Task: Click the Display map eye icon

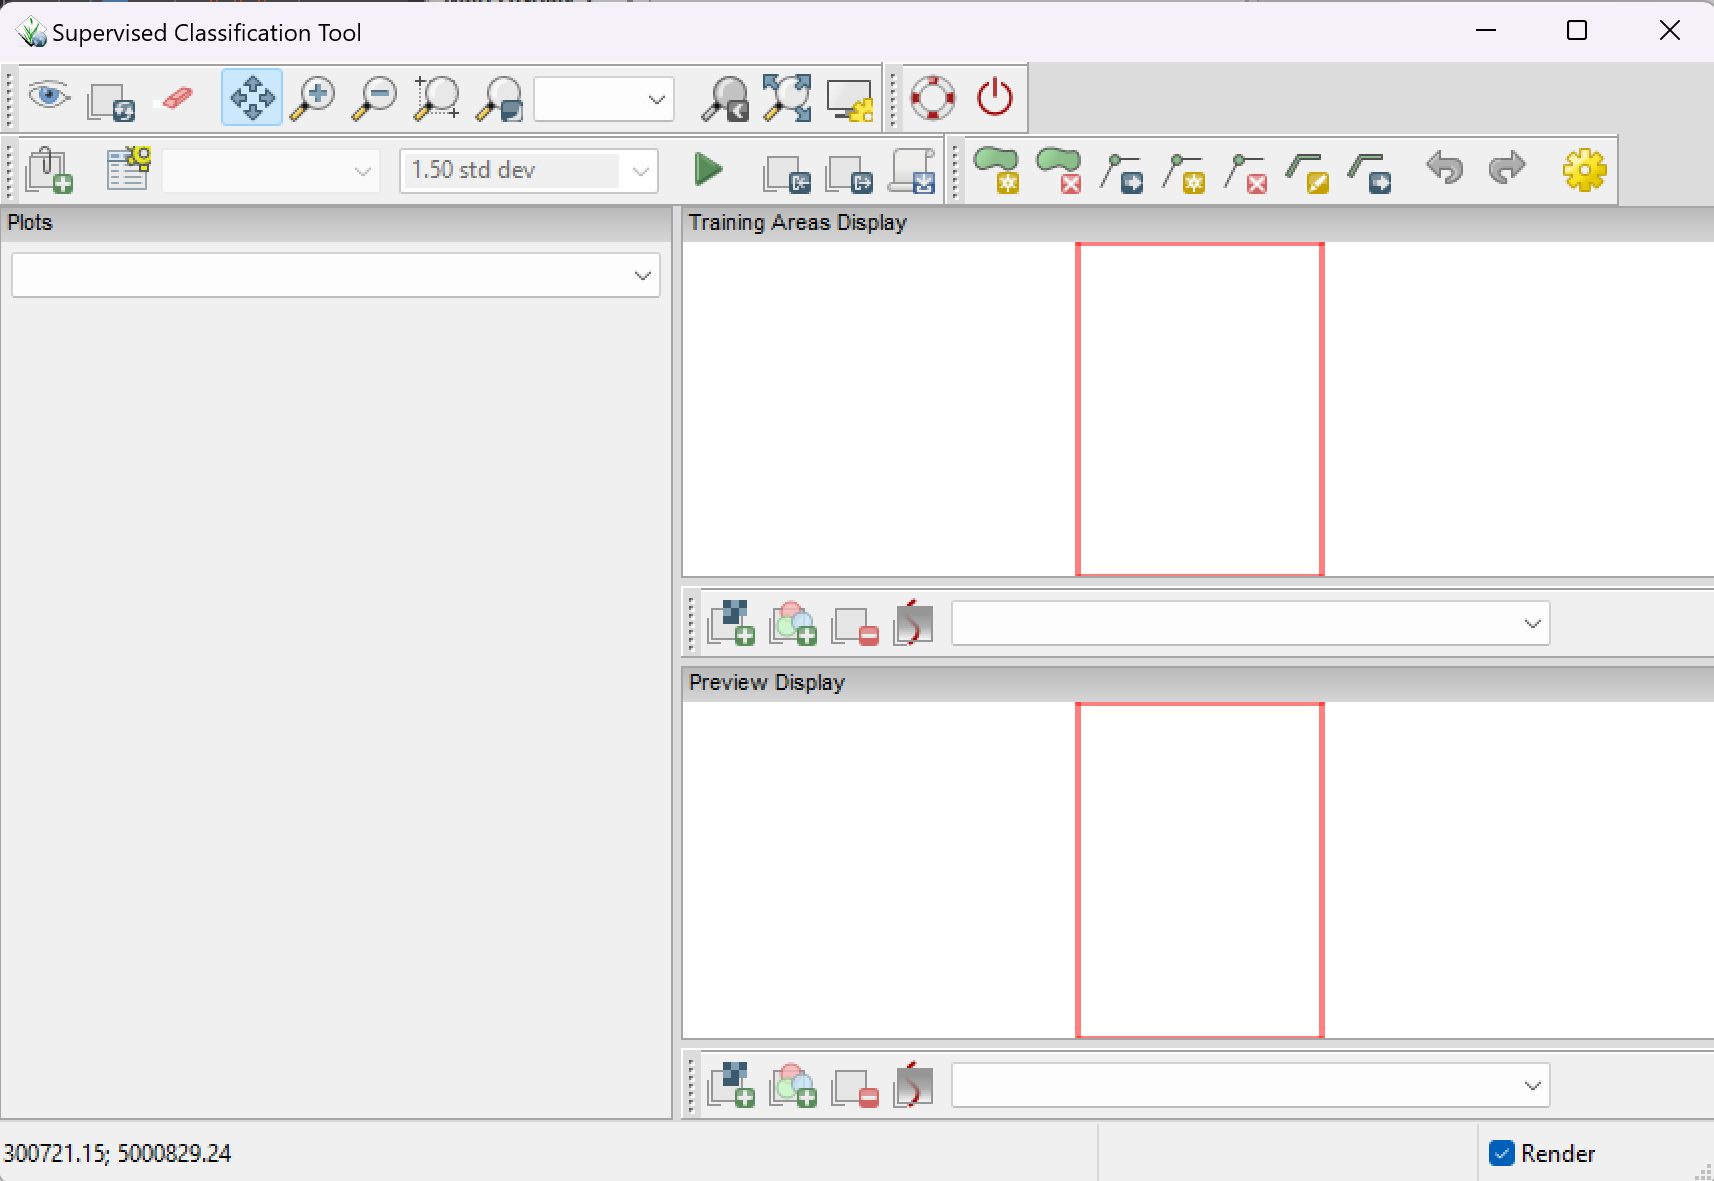Action: [x=49, y=97]
